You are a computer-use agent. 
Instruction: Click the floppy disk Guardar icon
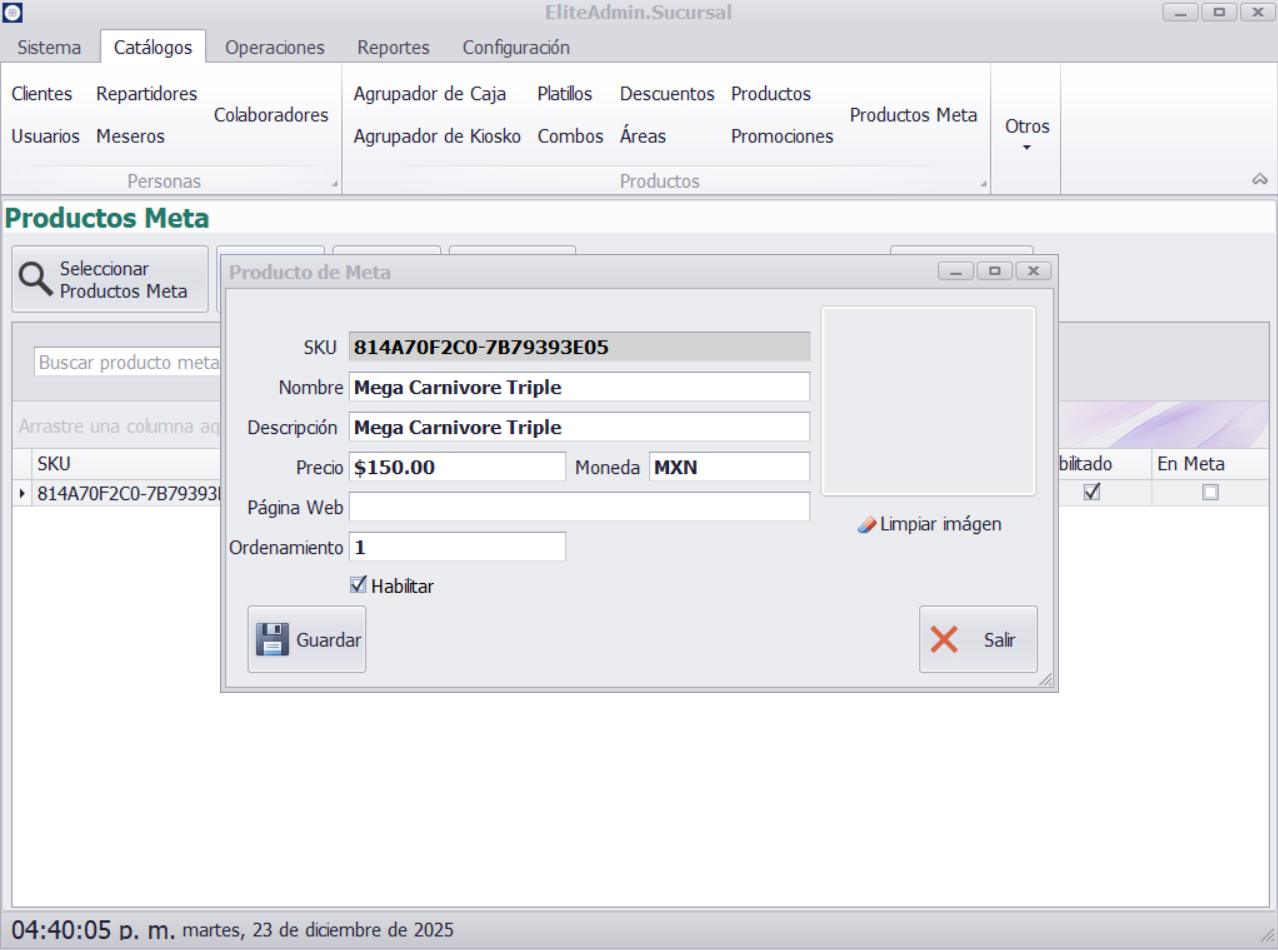(272, 639)
